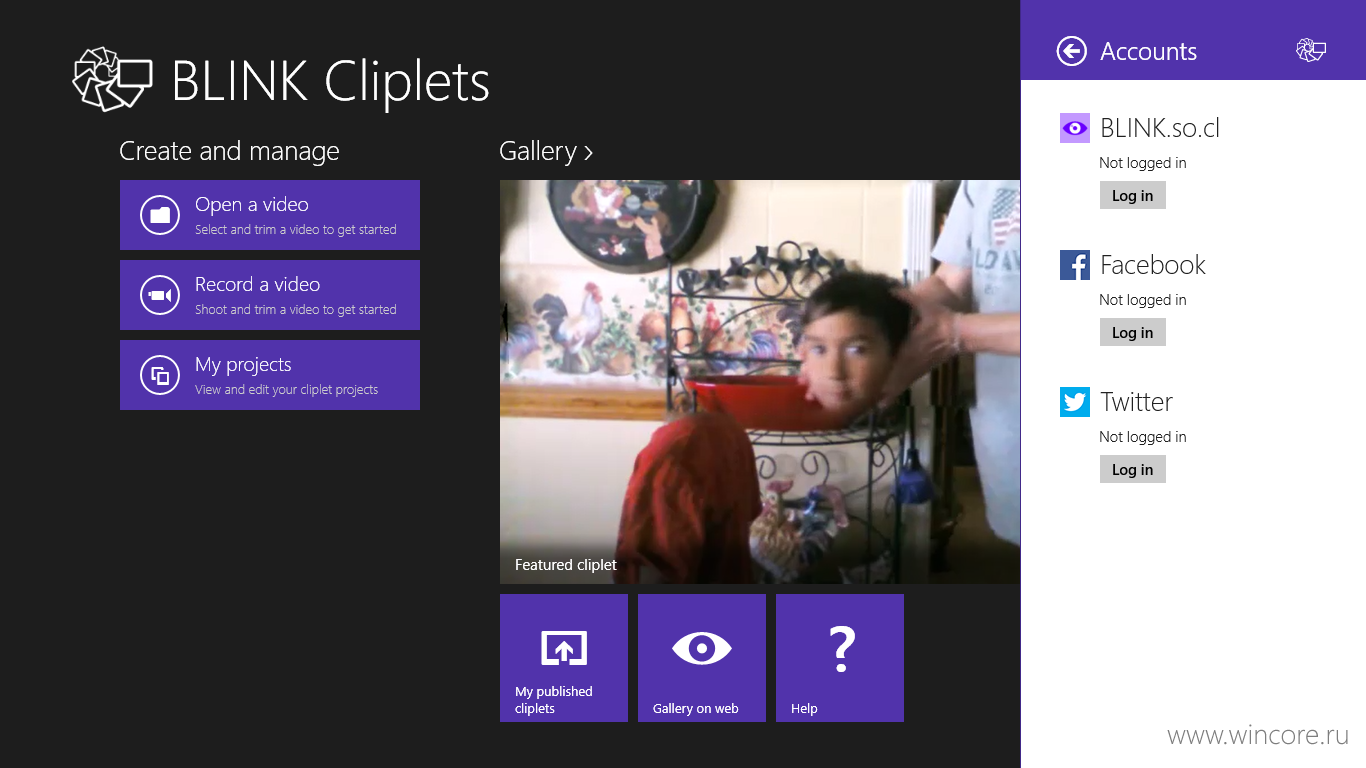This screenshot has width=1366, height=768.
Task: Open the Help tile
Action: 840,658
